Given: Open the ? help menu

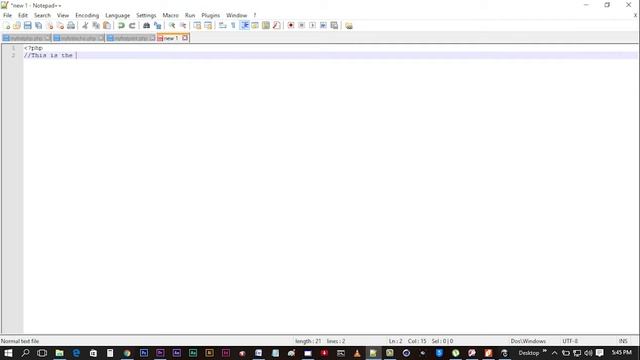Looking at the screenshot, I should coord(255,15).
